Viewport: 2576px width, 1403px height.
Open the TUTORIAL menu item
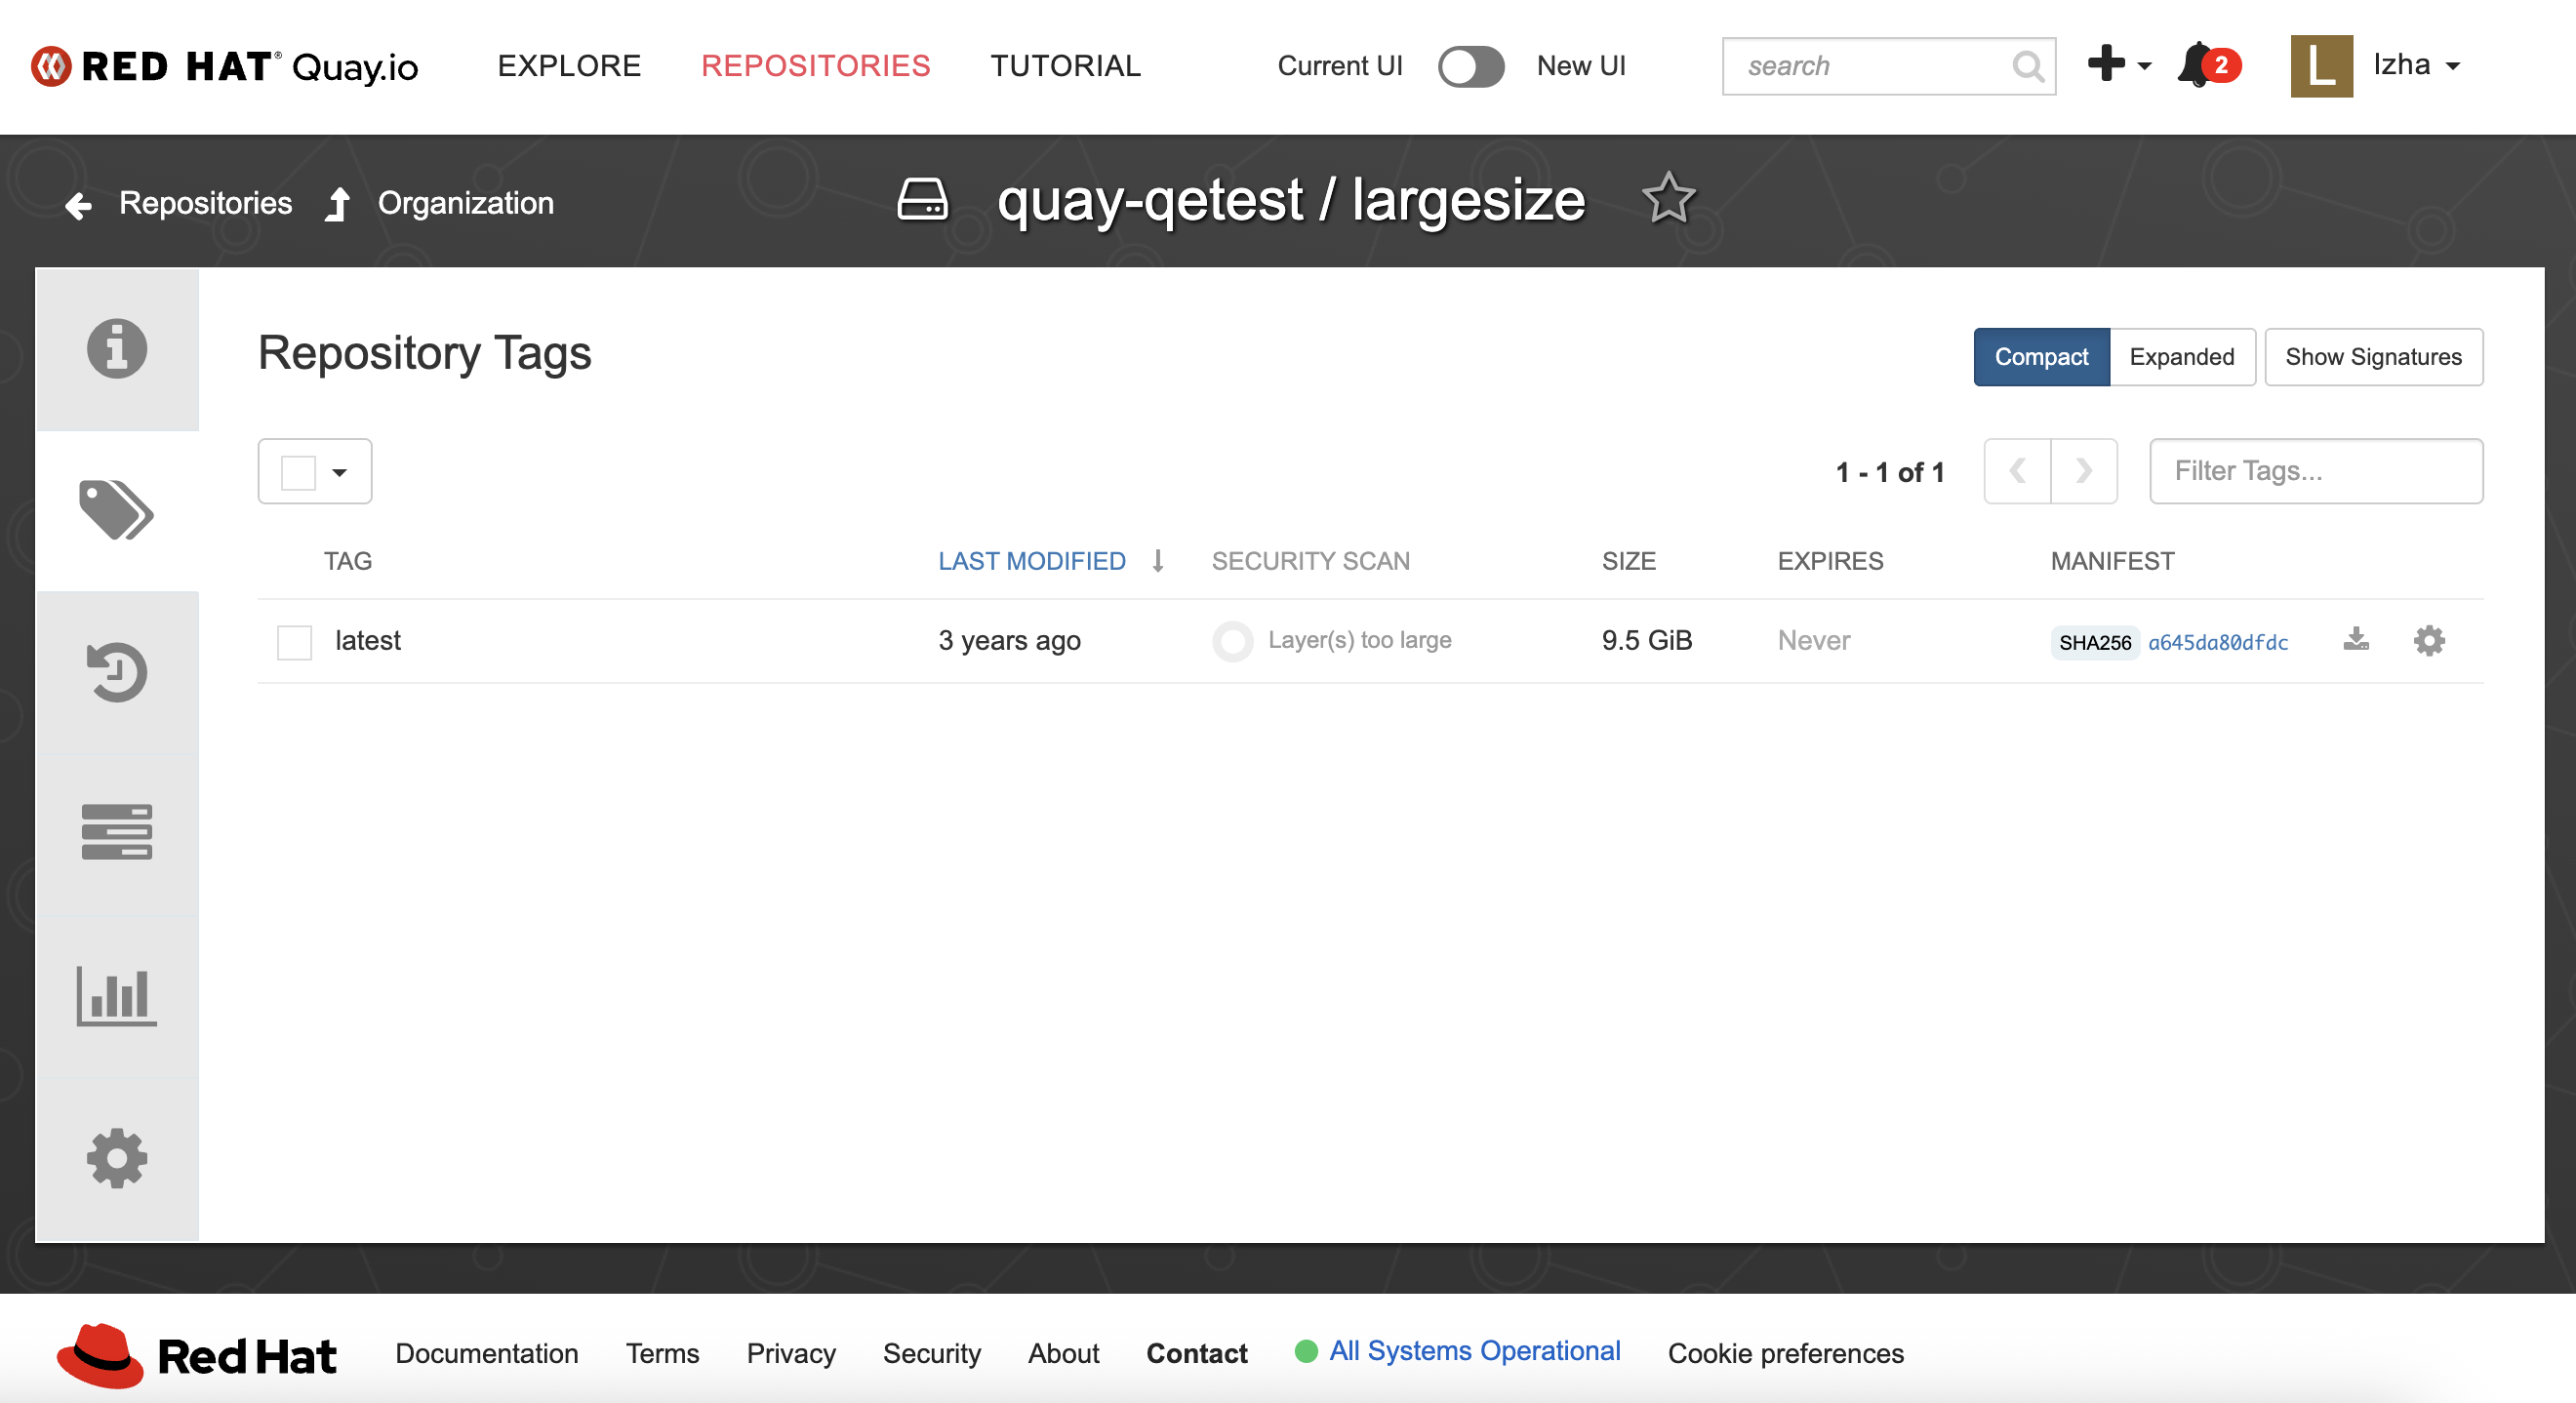tap(1065, 66)
